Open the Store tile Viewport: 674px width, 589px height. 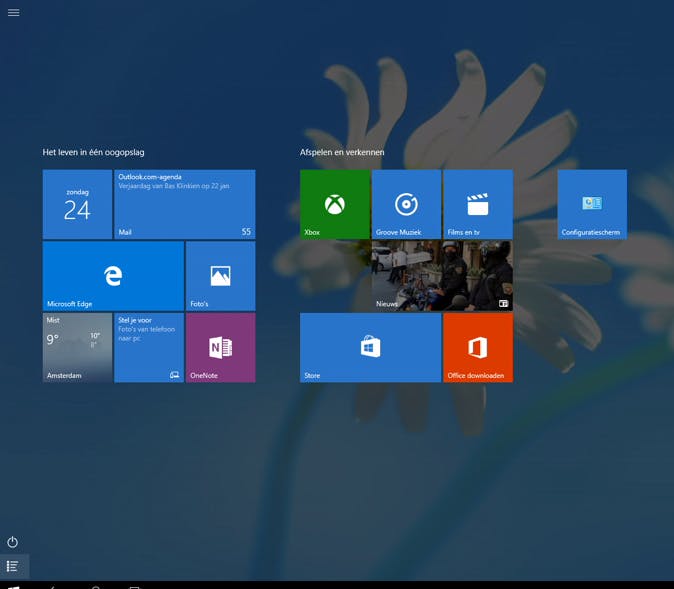[370, 347]
